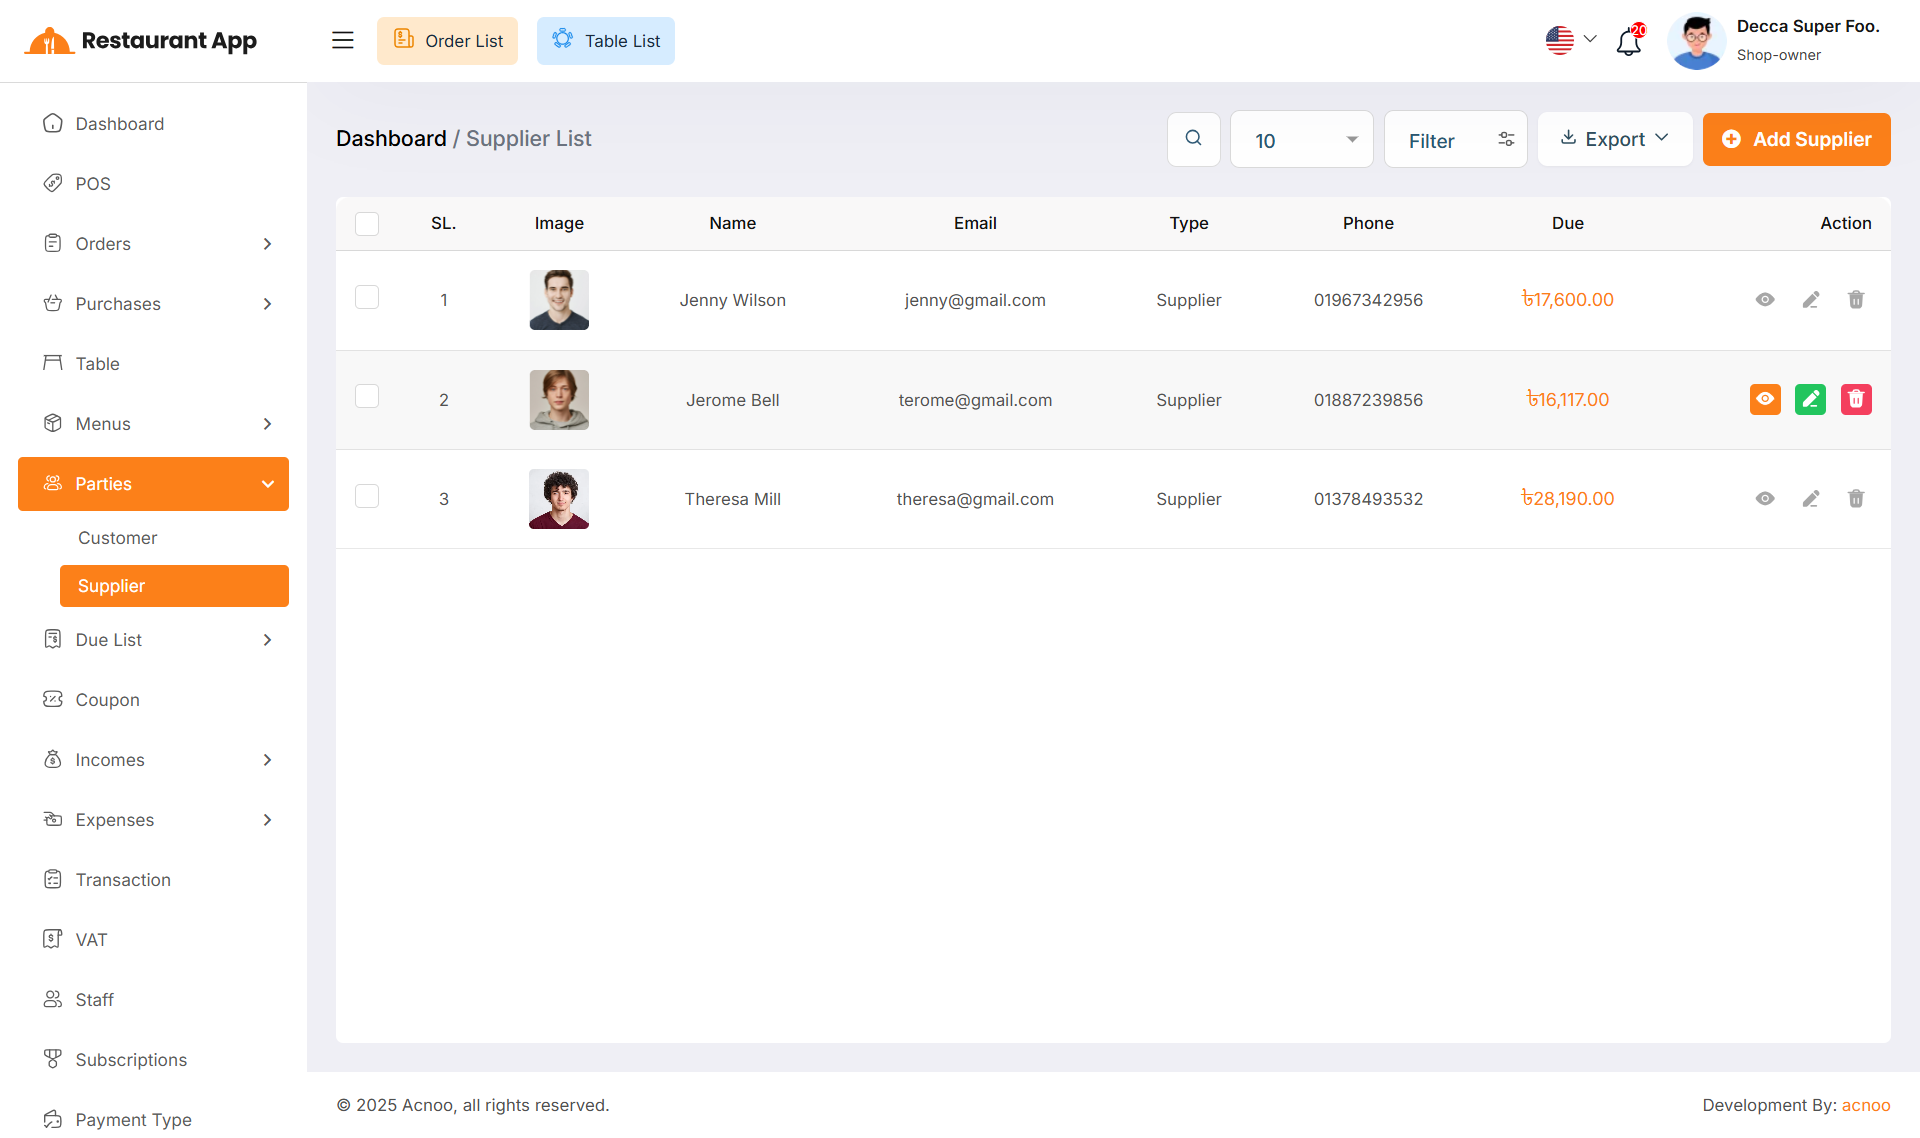The image size is (1920, 1138).
Task: Check the select-all header checkbox
Action: click(367, 224)
